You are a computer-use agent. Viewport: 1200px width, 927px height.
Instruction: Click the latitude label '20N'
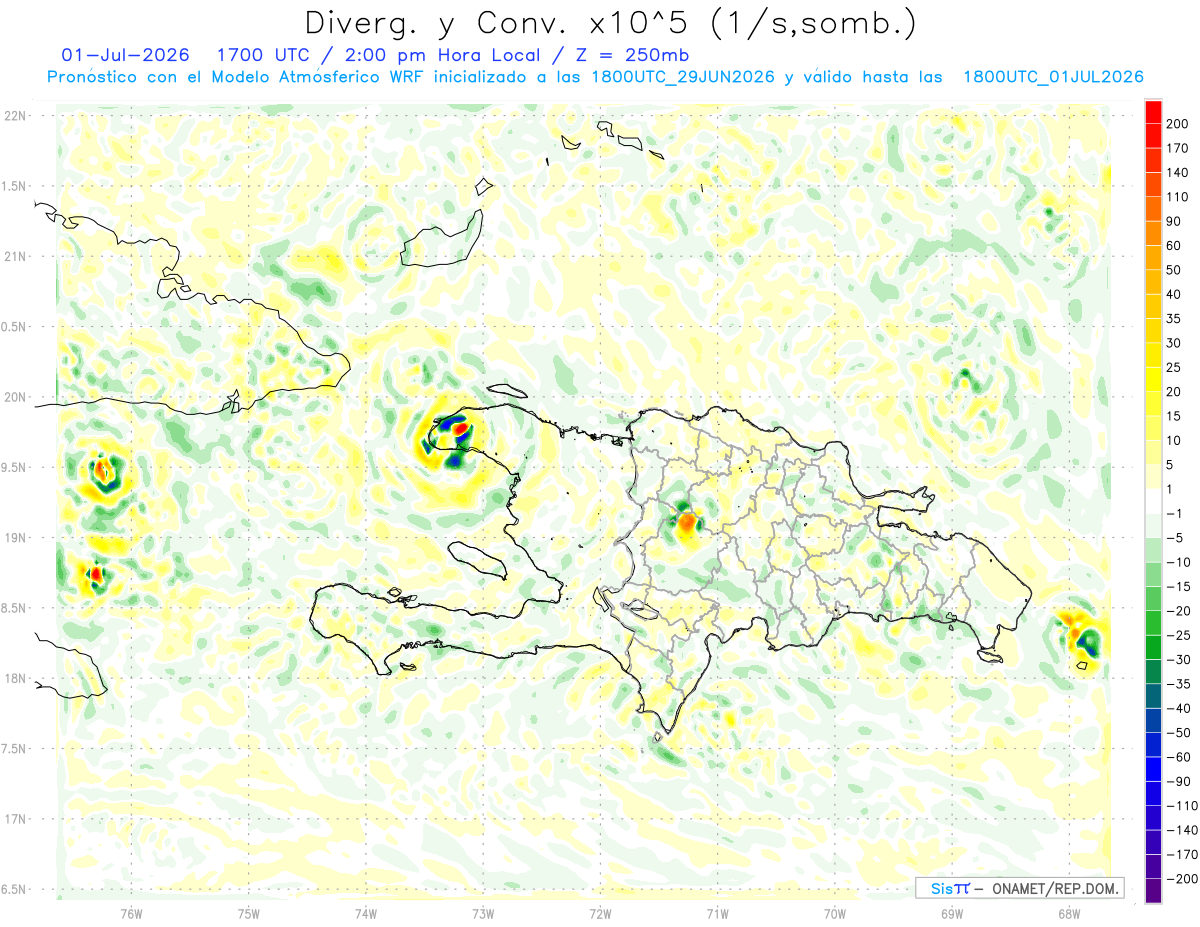tap(14, 397)
